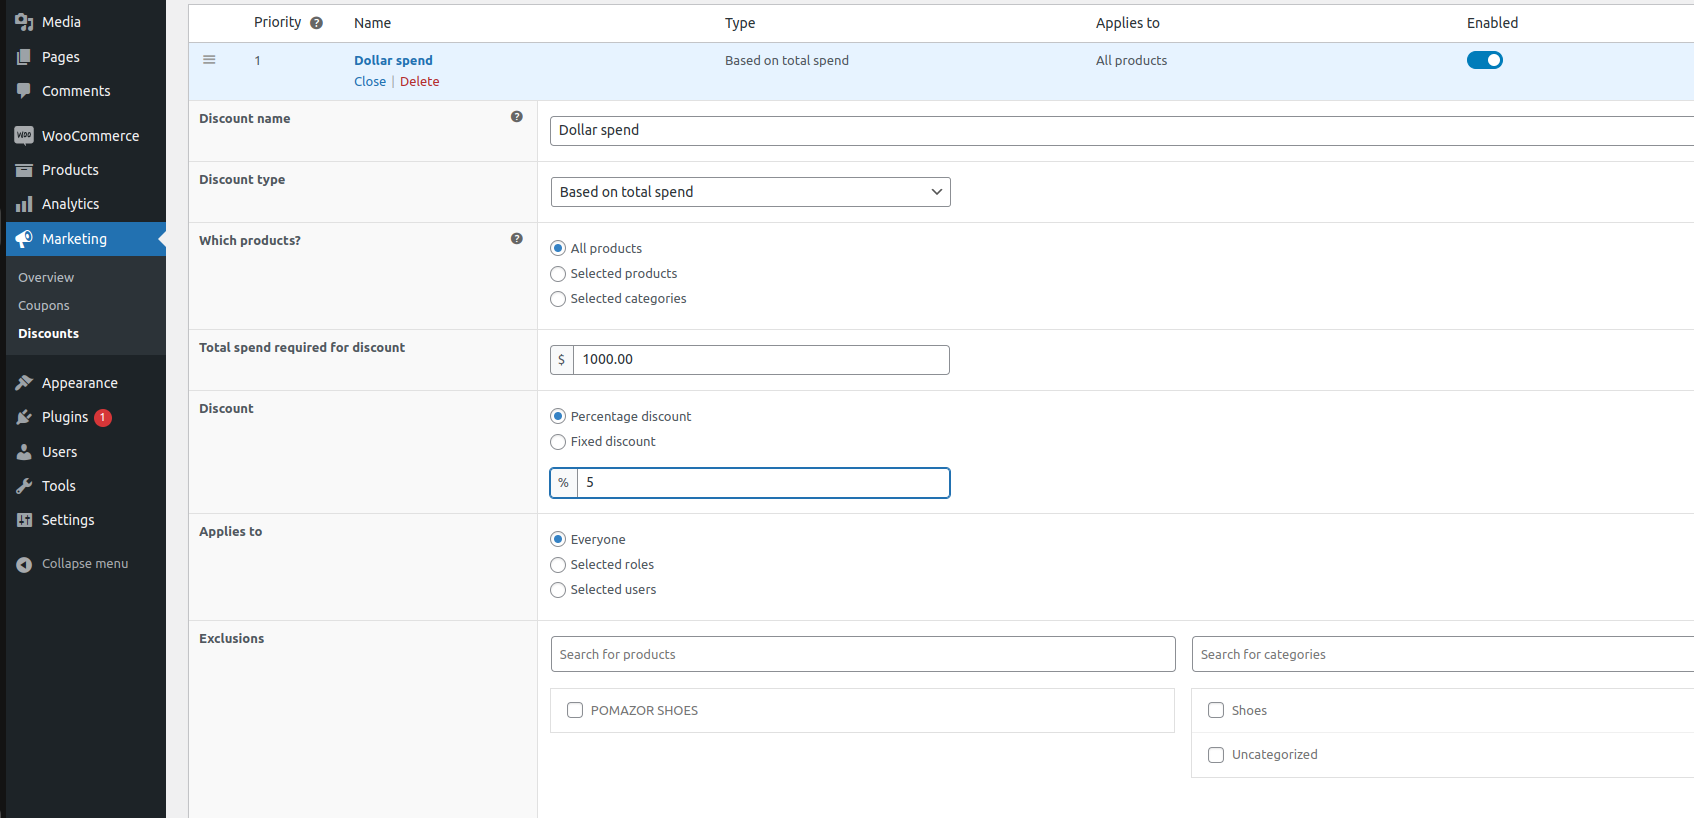Open Coupons submenu under Marketing
Screen dimensions: 1694x818
44,306
